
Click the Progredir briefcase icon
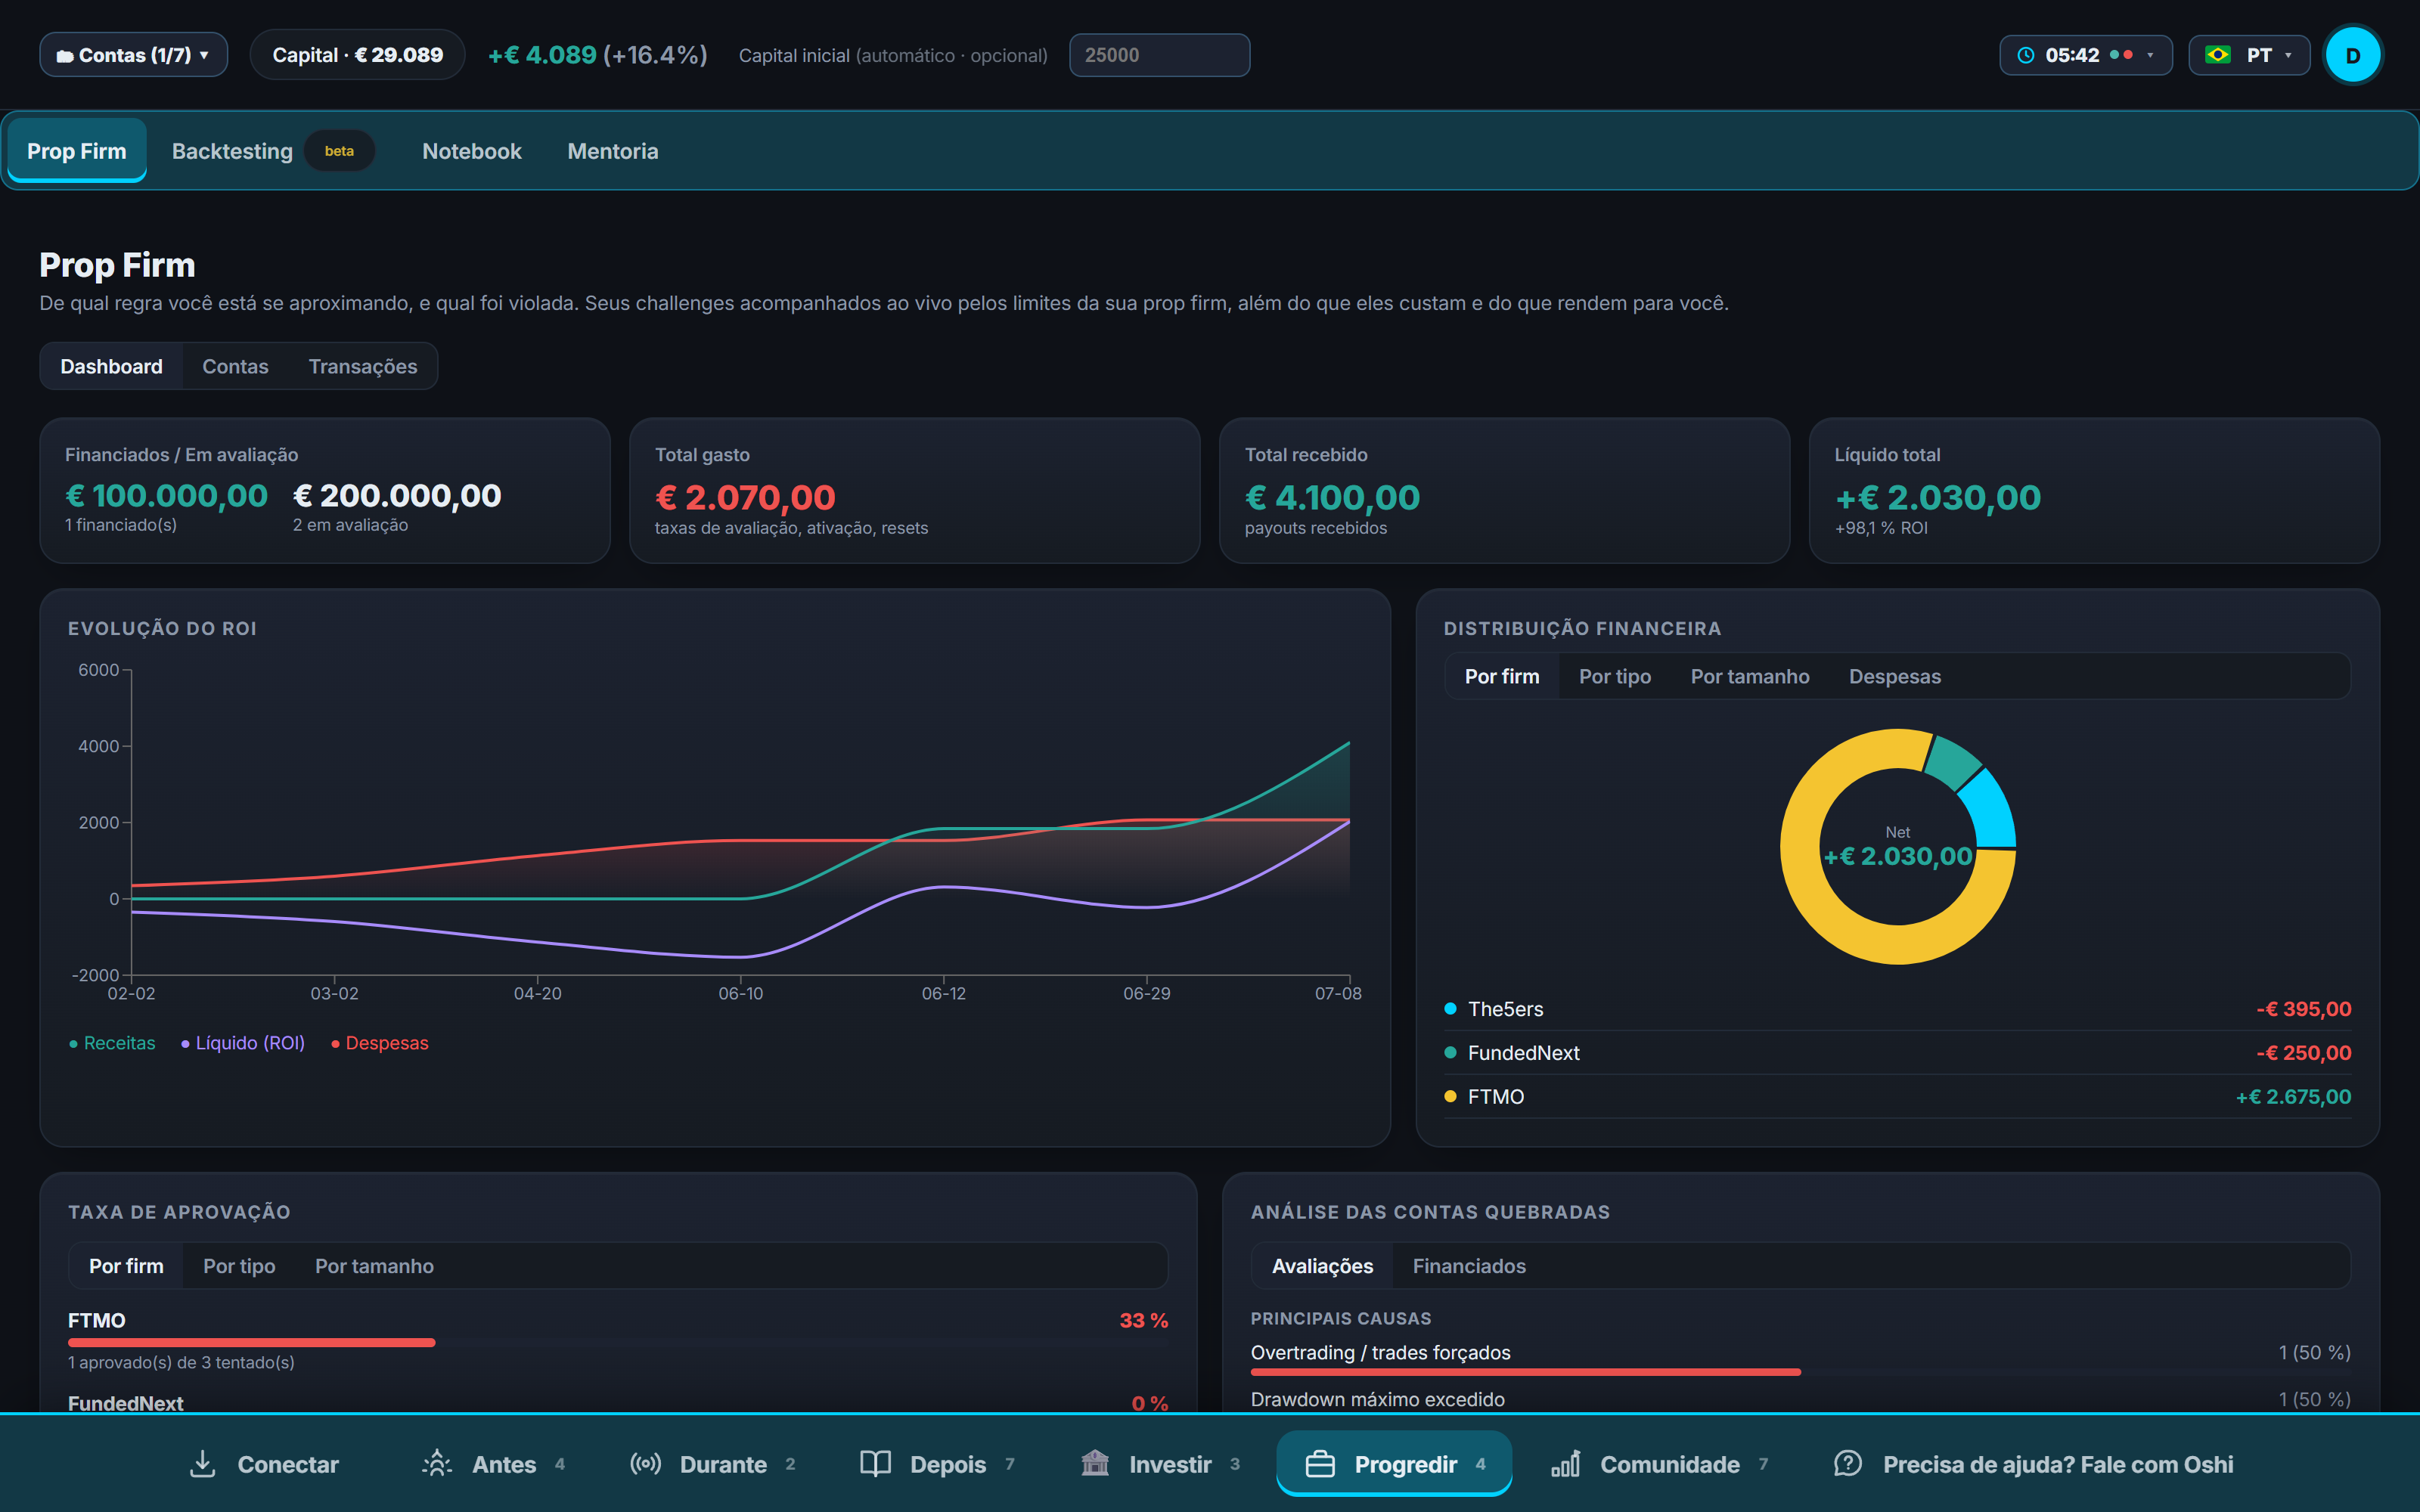1320,1464
